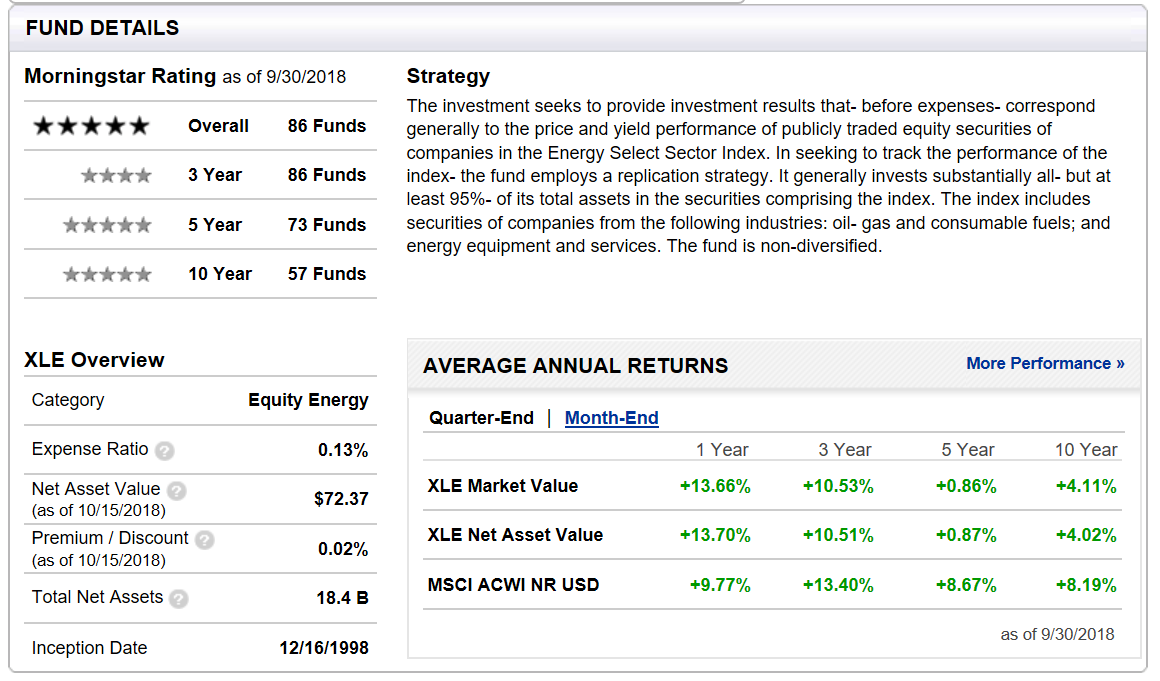Click the Strategy heading
Viewport: 1160px width, 681px height.
[448, 76]
